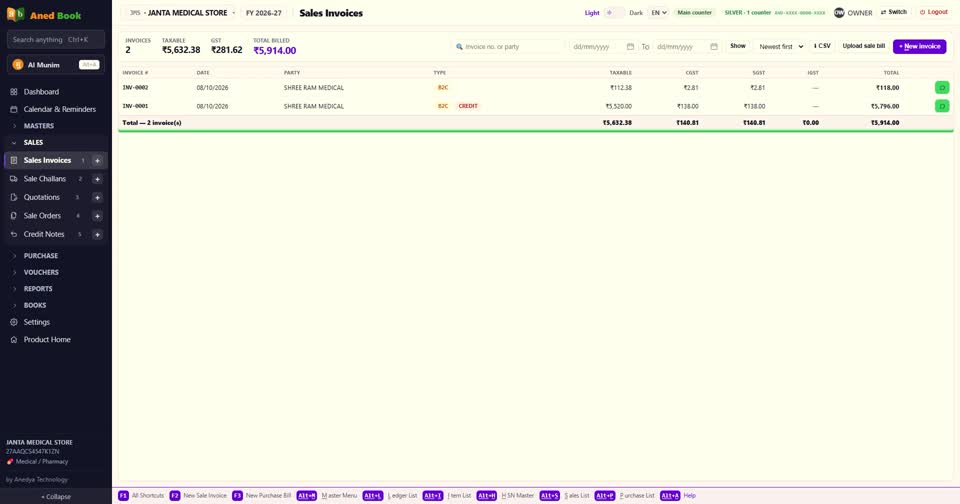Add new Sales Invoice with plus icon
The image size is (960, 504).
point(97,160)
